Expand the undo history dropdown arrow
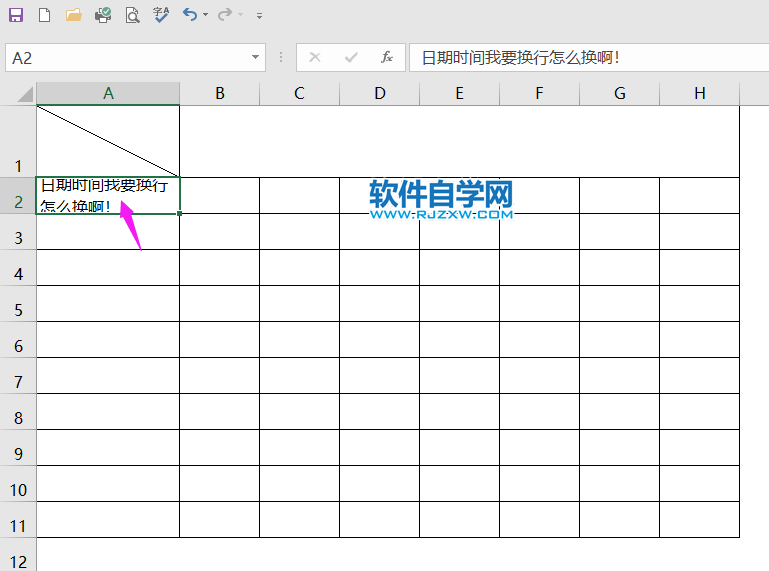The width and height of the screenshot is (769, 571). pos(205,15)
